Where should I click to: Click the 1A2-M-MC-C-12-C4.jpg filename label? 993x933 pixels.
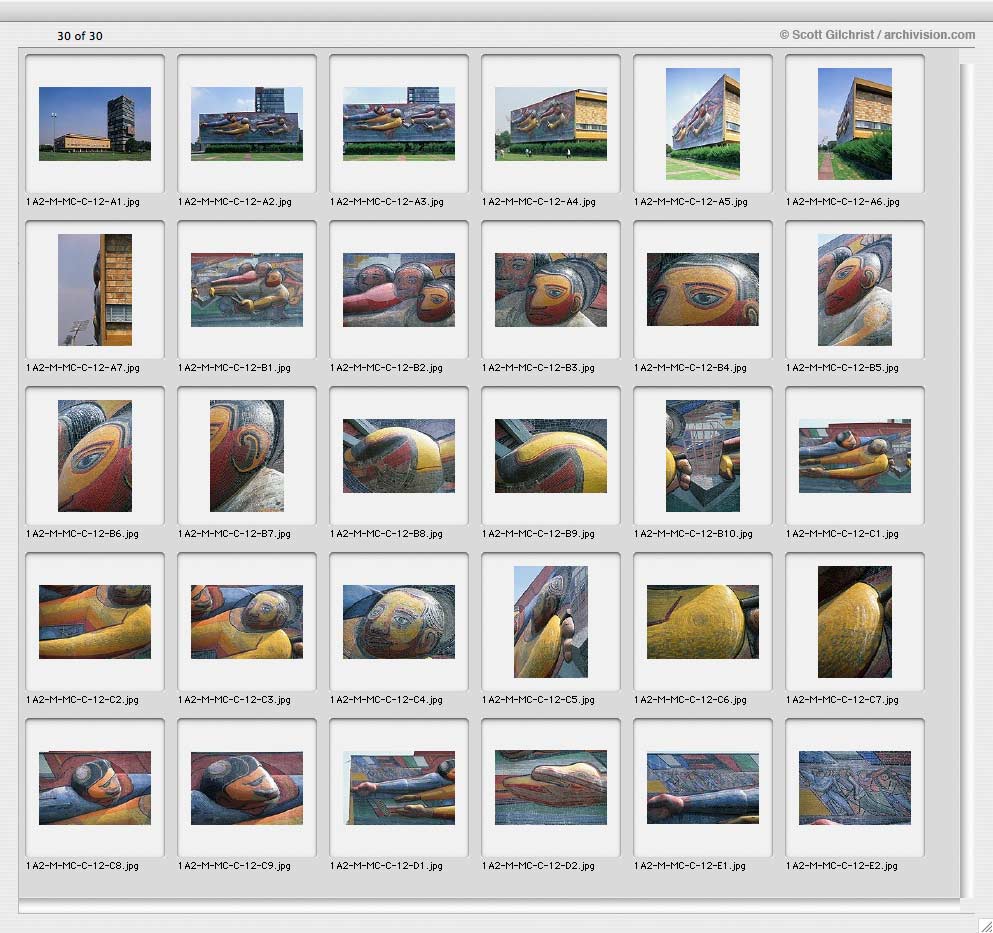pos(386,700)
